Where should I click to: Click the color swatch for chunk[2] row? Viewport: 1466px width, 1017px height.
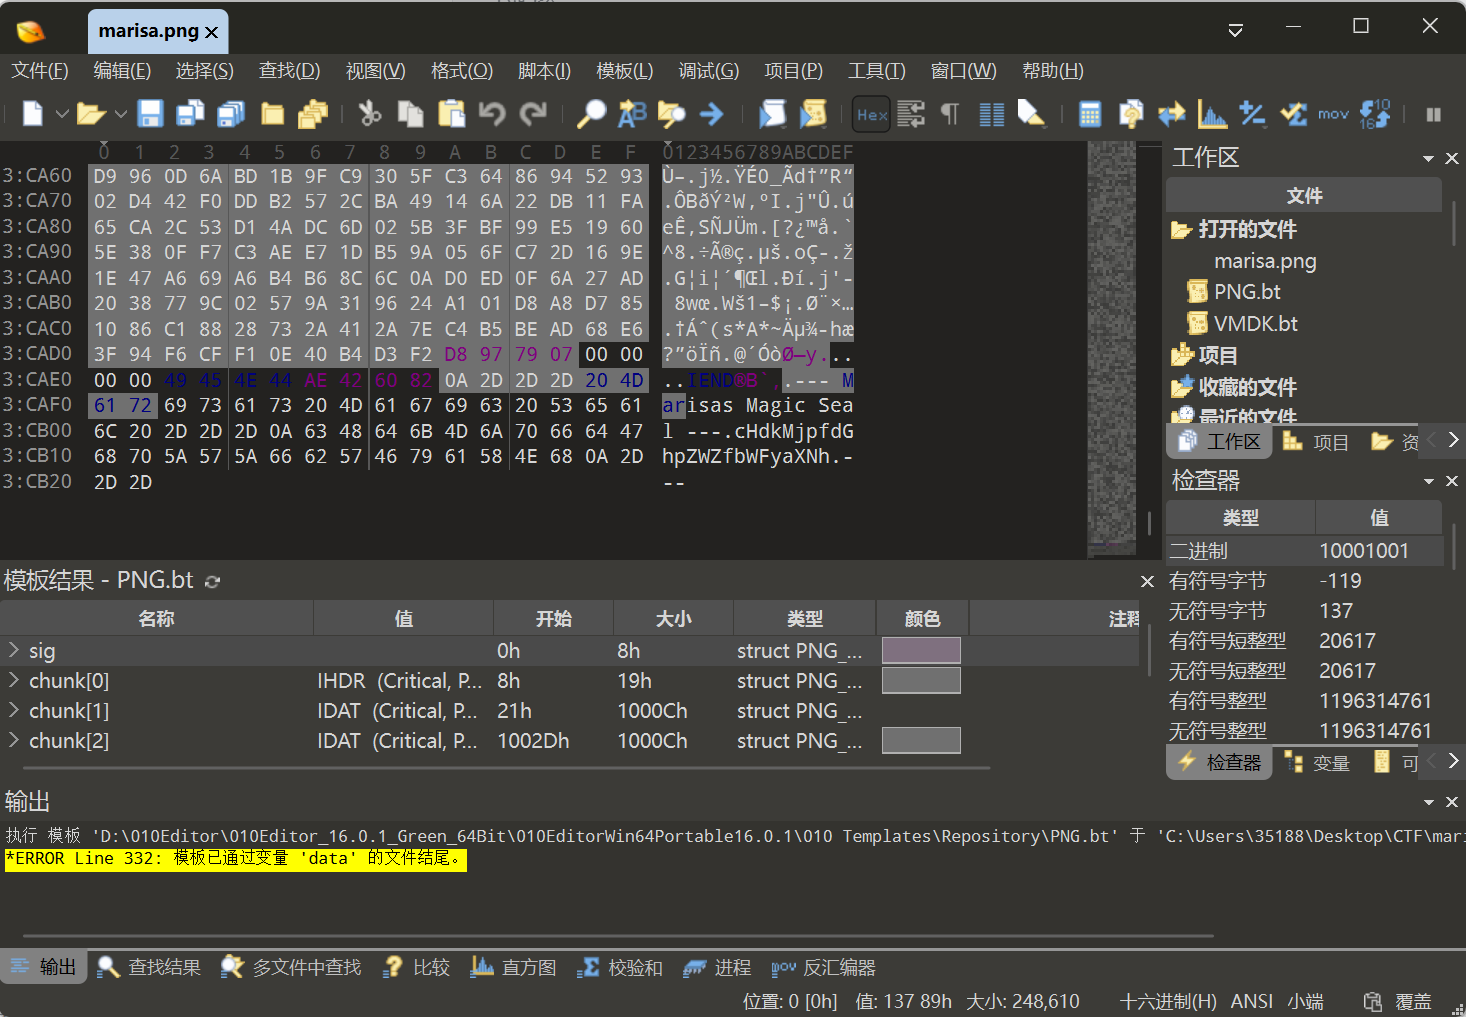click(x=921, y=740)
